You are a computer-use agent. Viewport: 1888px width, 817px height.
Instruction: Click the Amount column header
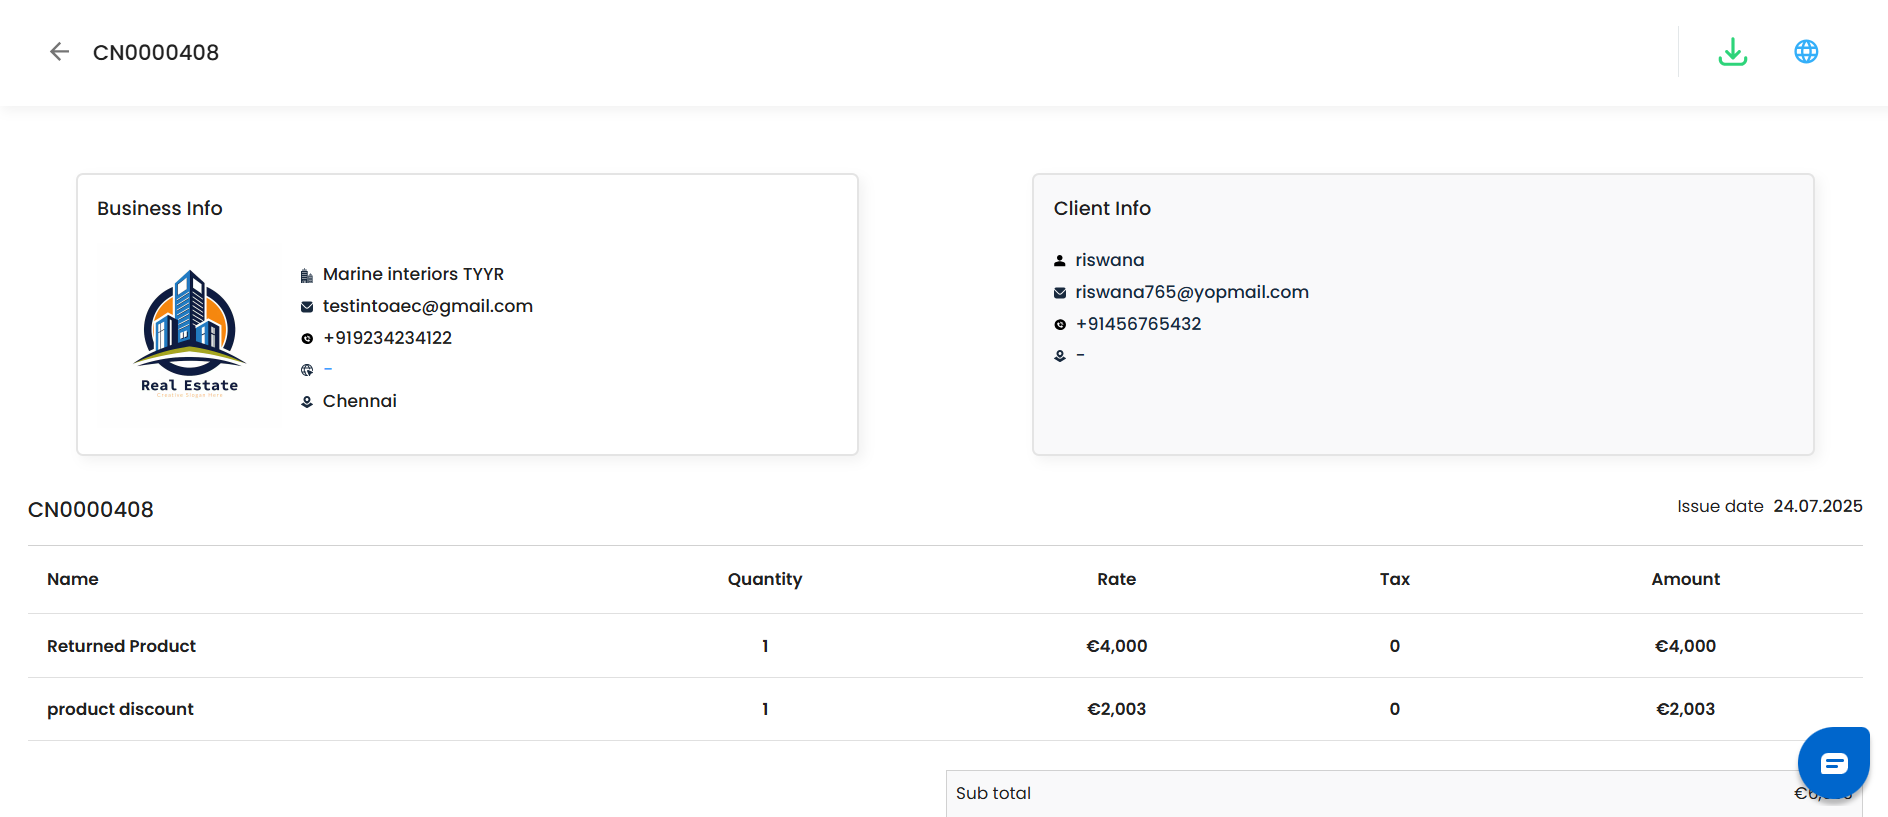(1685, 579)
